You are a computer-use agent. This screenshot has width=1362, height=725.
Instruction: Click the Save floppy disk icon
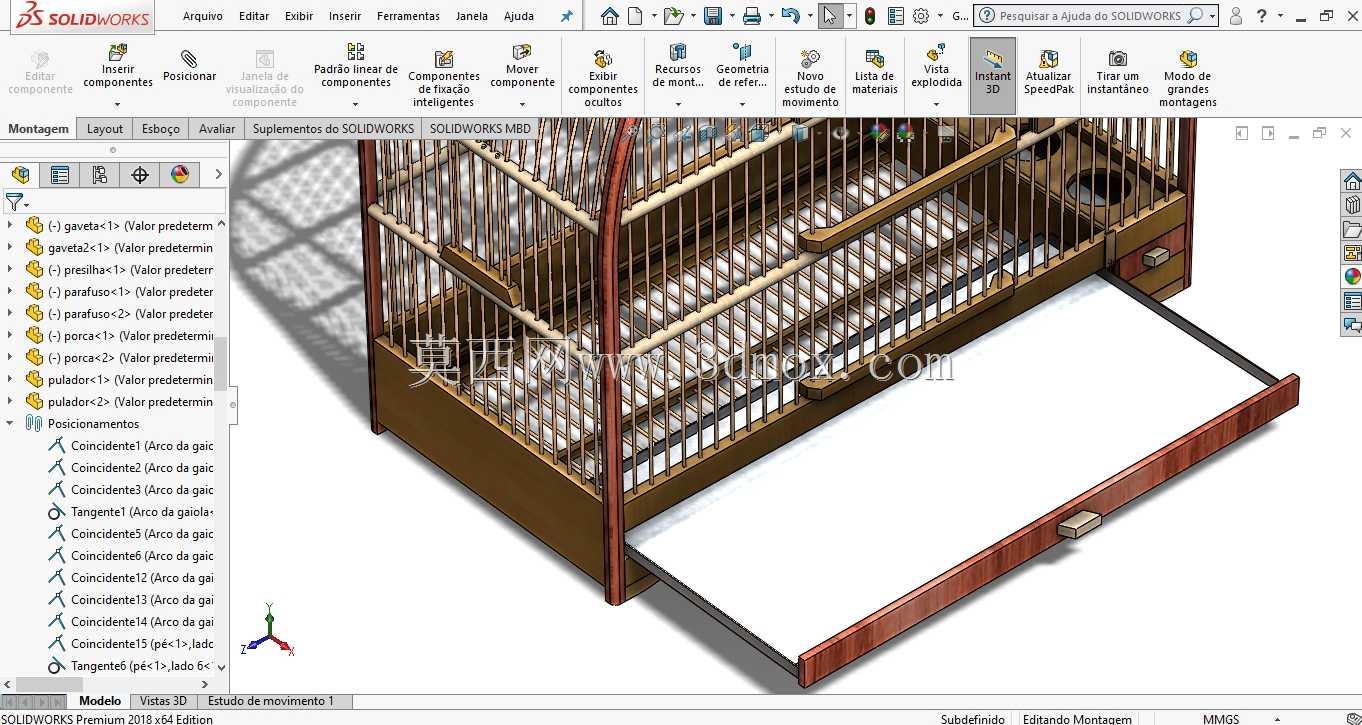click(x=713, y=16)
